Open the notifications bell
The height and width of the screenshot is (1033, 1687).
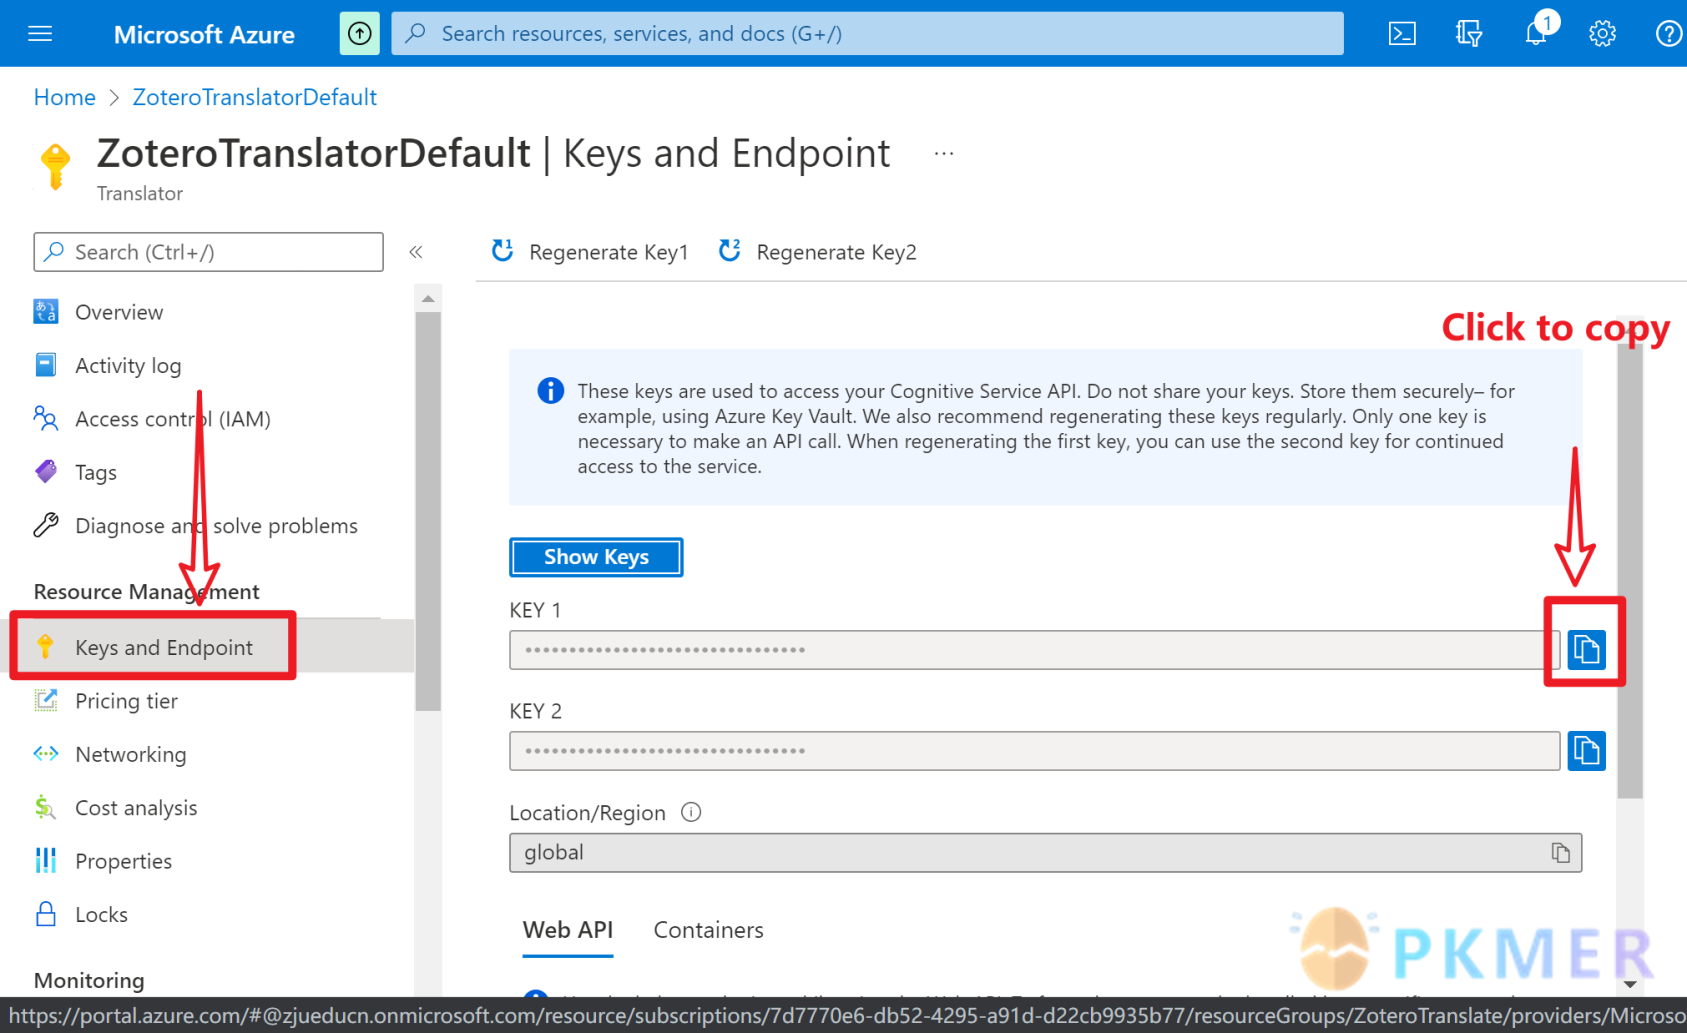[1536, 34]
